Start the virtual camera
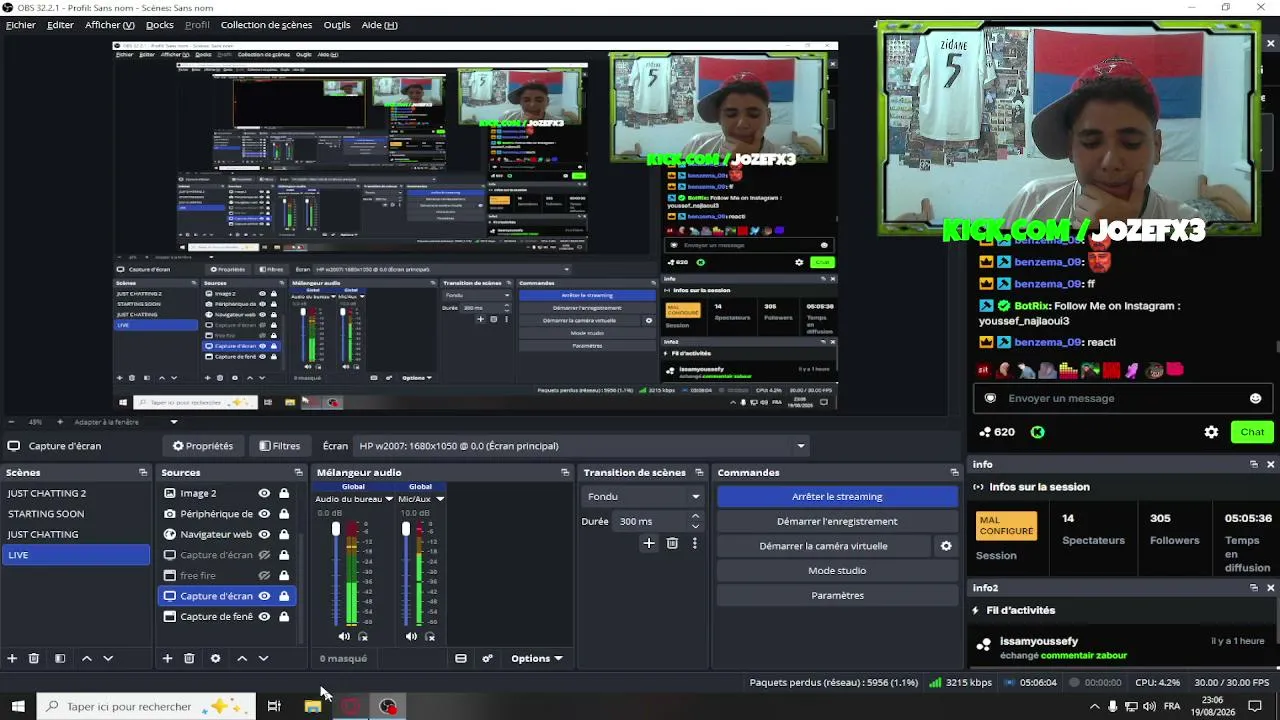Screen dimensions: 1280x720 click(x=823, y=546)
